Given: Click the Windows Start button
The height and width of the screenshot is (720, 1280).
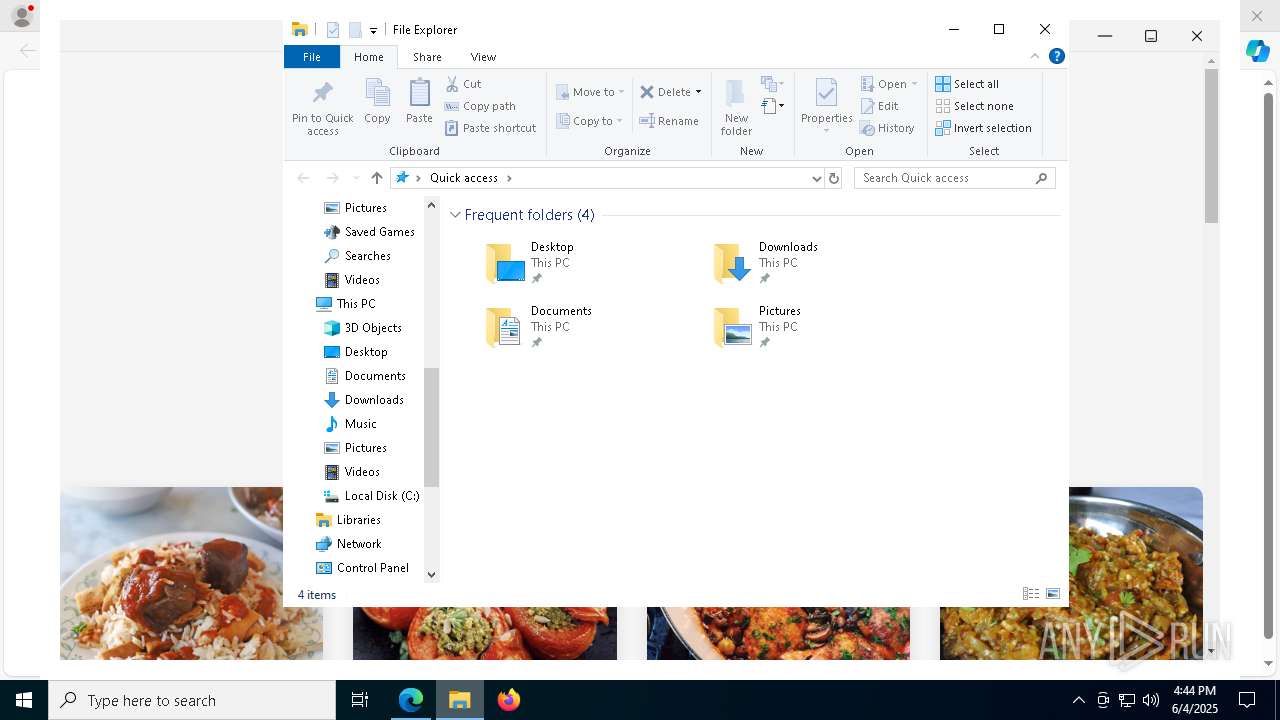Looking at the screenshot, I should (x=24, y=700).
